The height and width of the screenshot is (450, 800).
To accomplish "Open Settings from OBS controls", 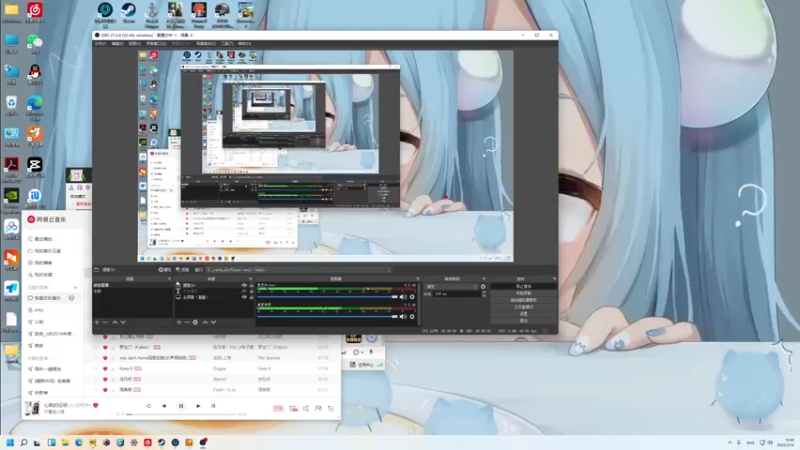I will (x=523, y=314).
